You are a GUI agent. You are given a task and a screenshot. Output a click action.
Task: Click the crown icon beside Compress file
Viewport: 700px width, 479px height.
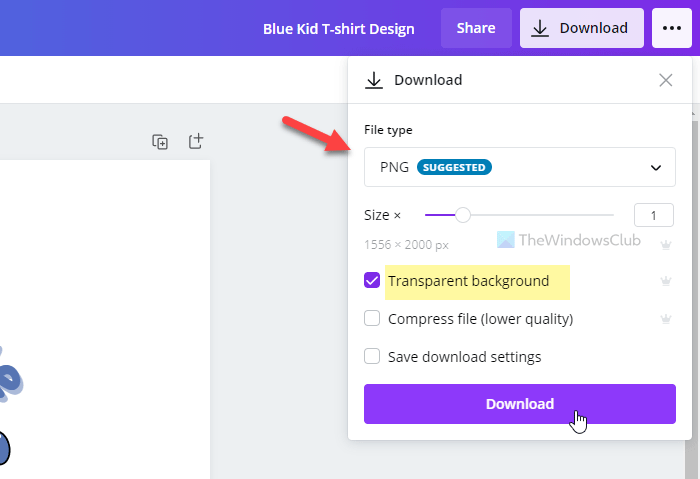(665, 320)
